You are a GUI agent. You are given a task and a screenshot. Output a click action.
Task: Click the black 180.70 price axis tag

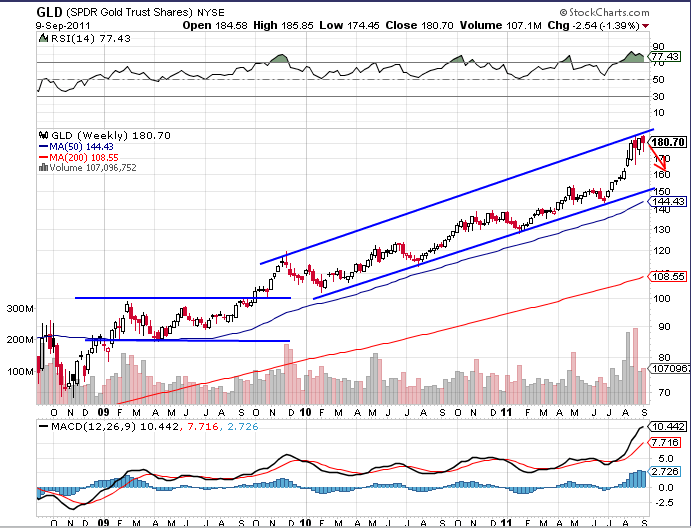click(x=668, y=142)
